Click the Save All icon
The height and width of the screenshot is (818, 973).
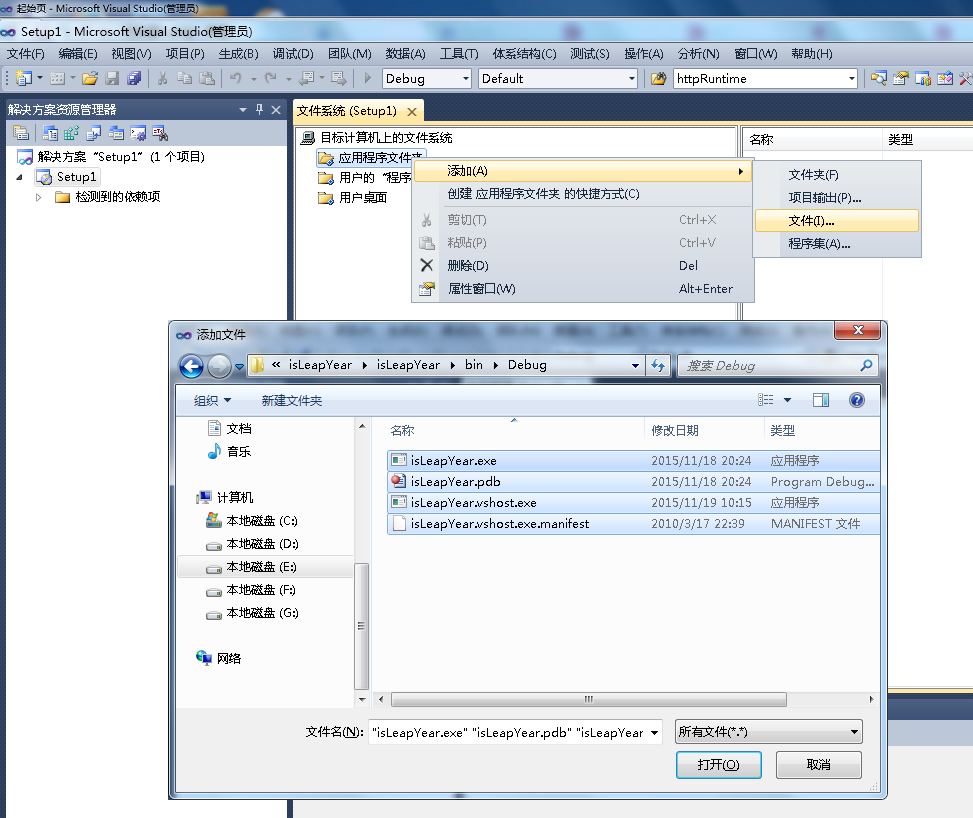click(134, 78)
